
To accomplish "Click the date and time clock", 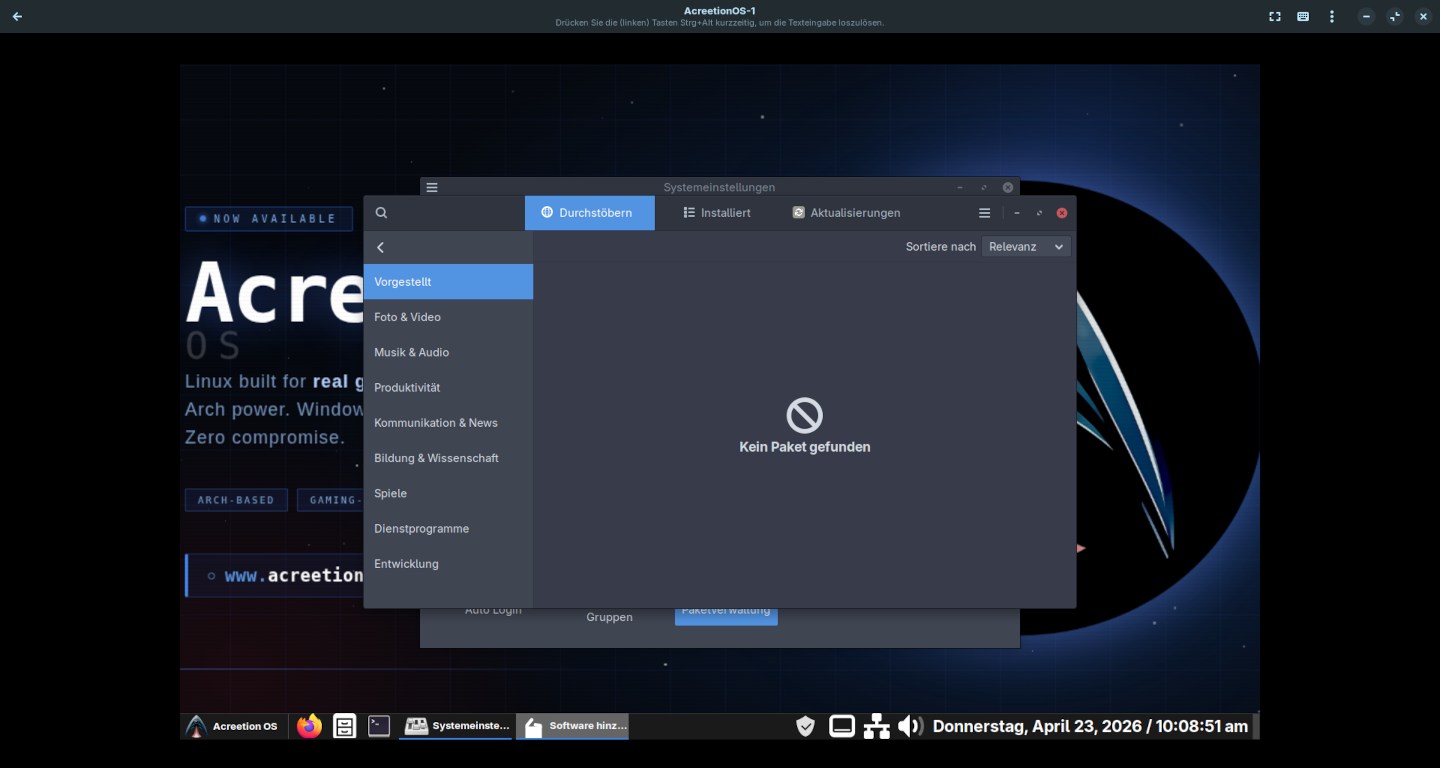I will pyautogui.click(x=1090, y=726).
